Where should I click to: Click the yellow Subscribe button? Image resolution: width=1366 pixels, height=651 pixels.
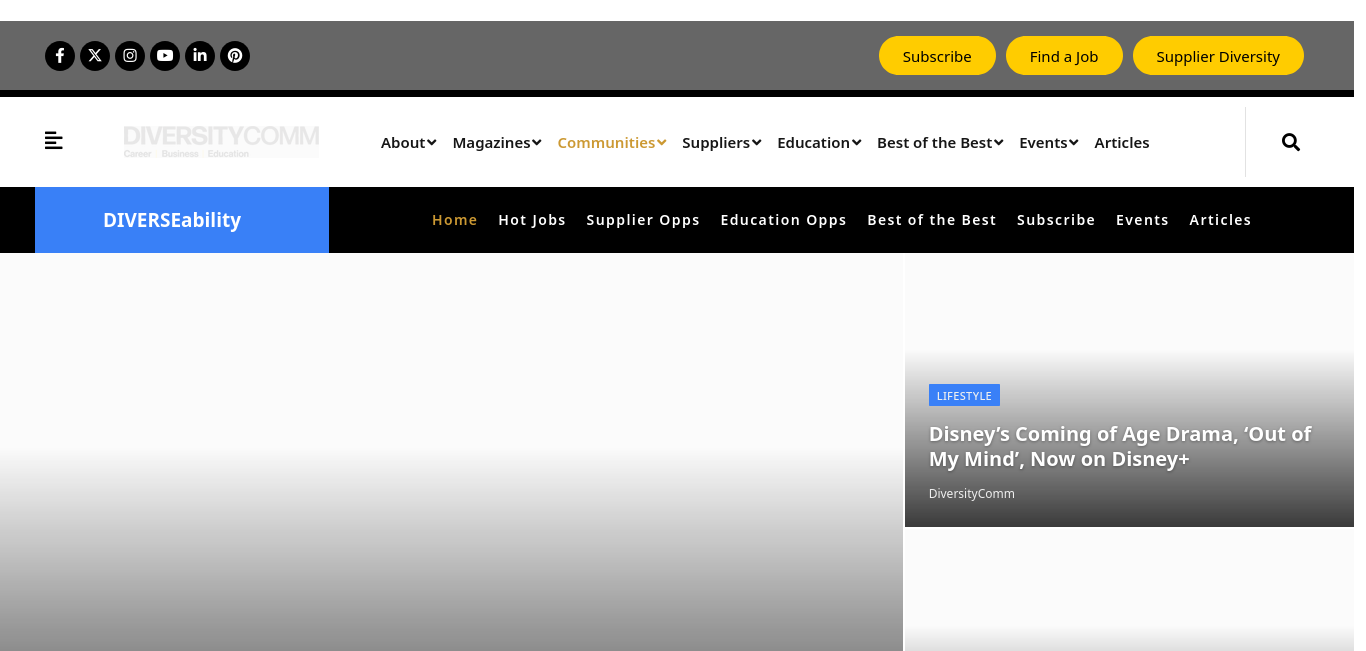click(937, 56)
